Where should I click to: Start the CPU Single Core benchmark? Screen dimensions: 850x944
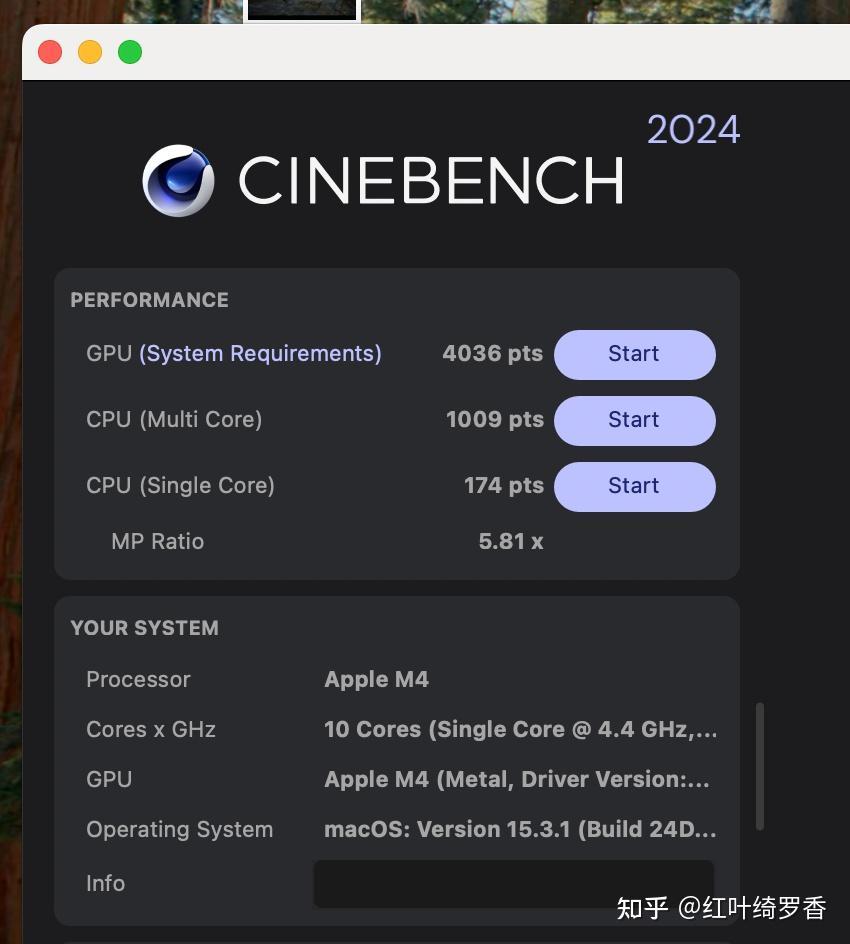(634, 486)
